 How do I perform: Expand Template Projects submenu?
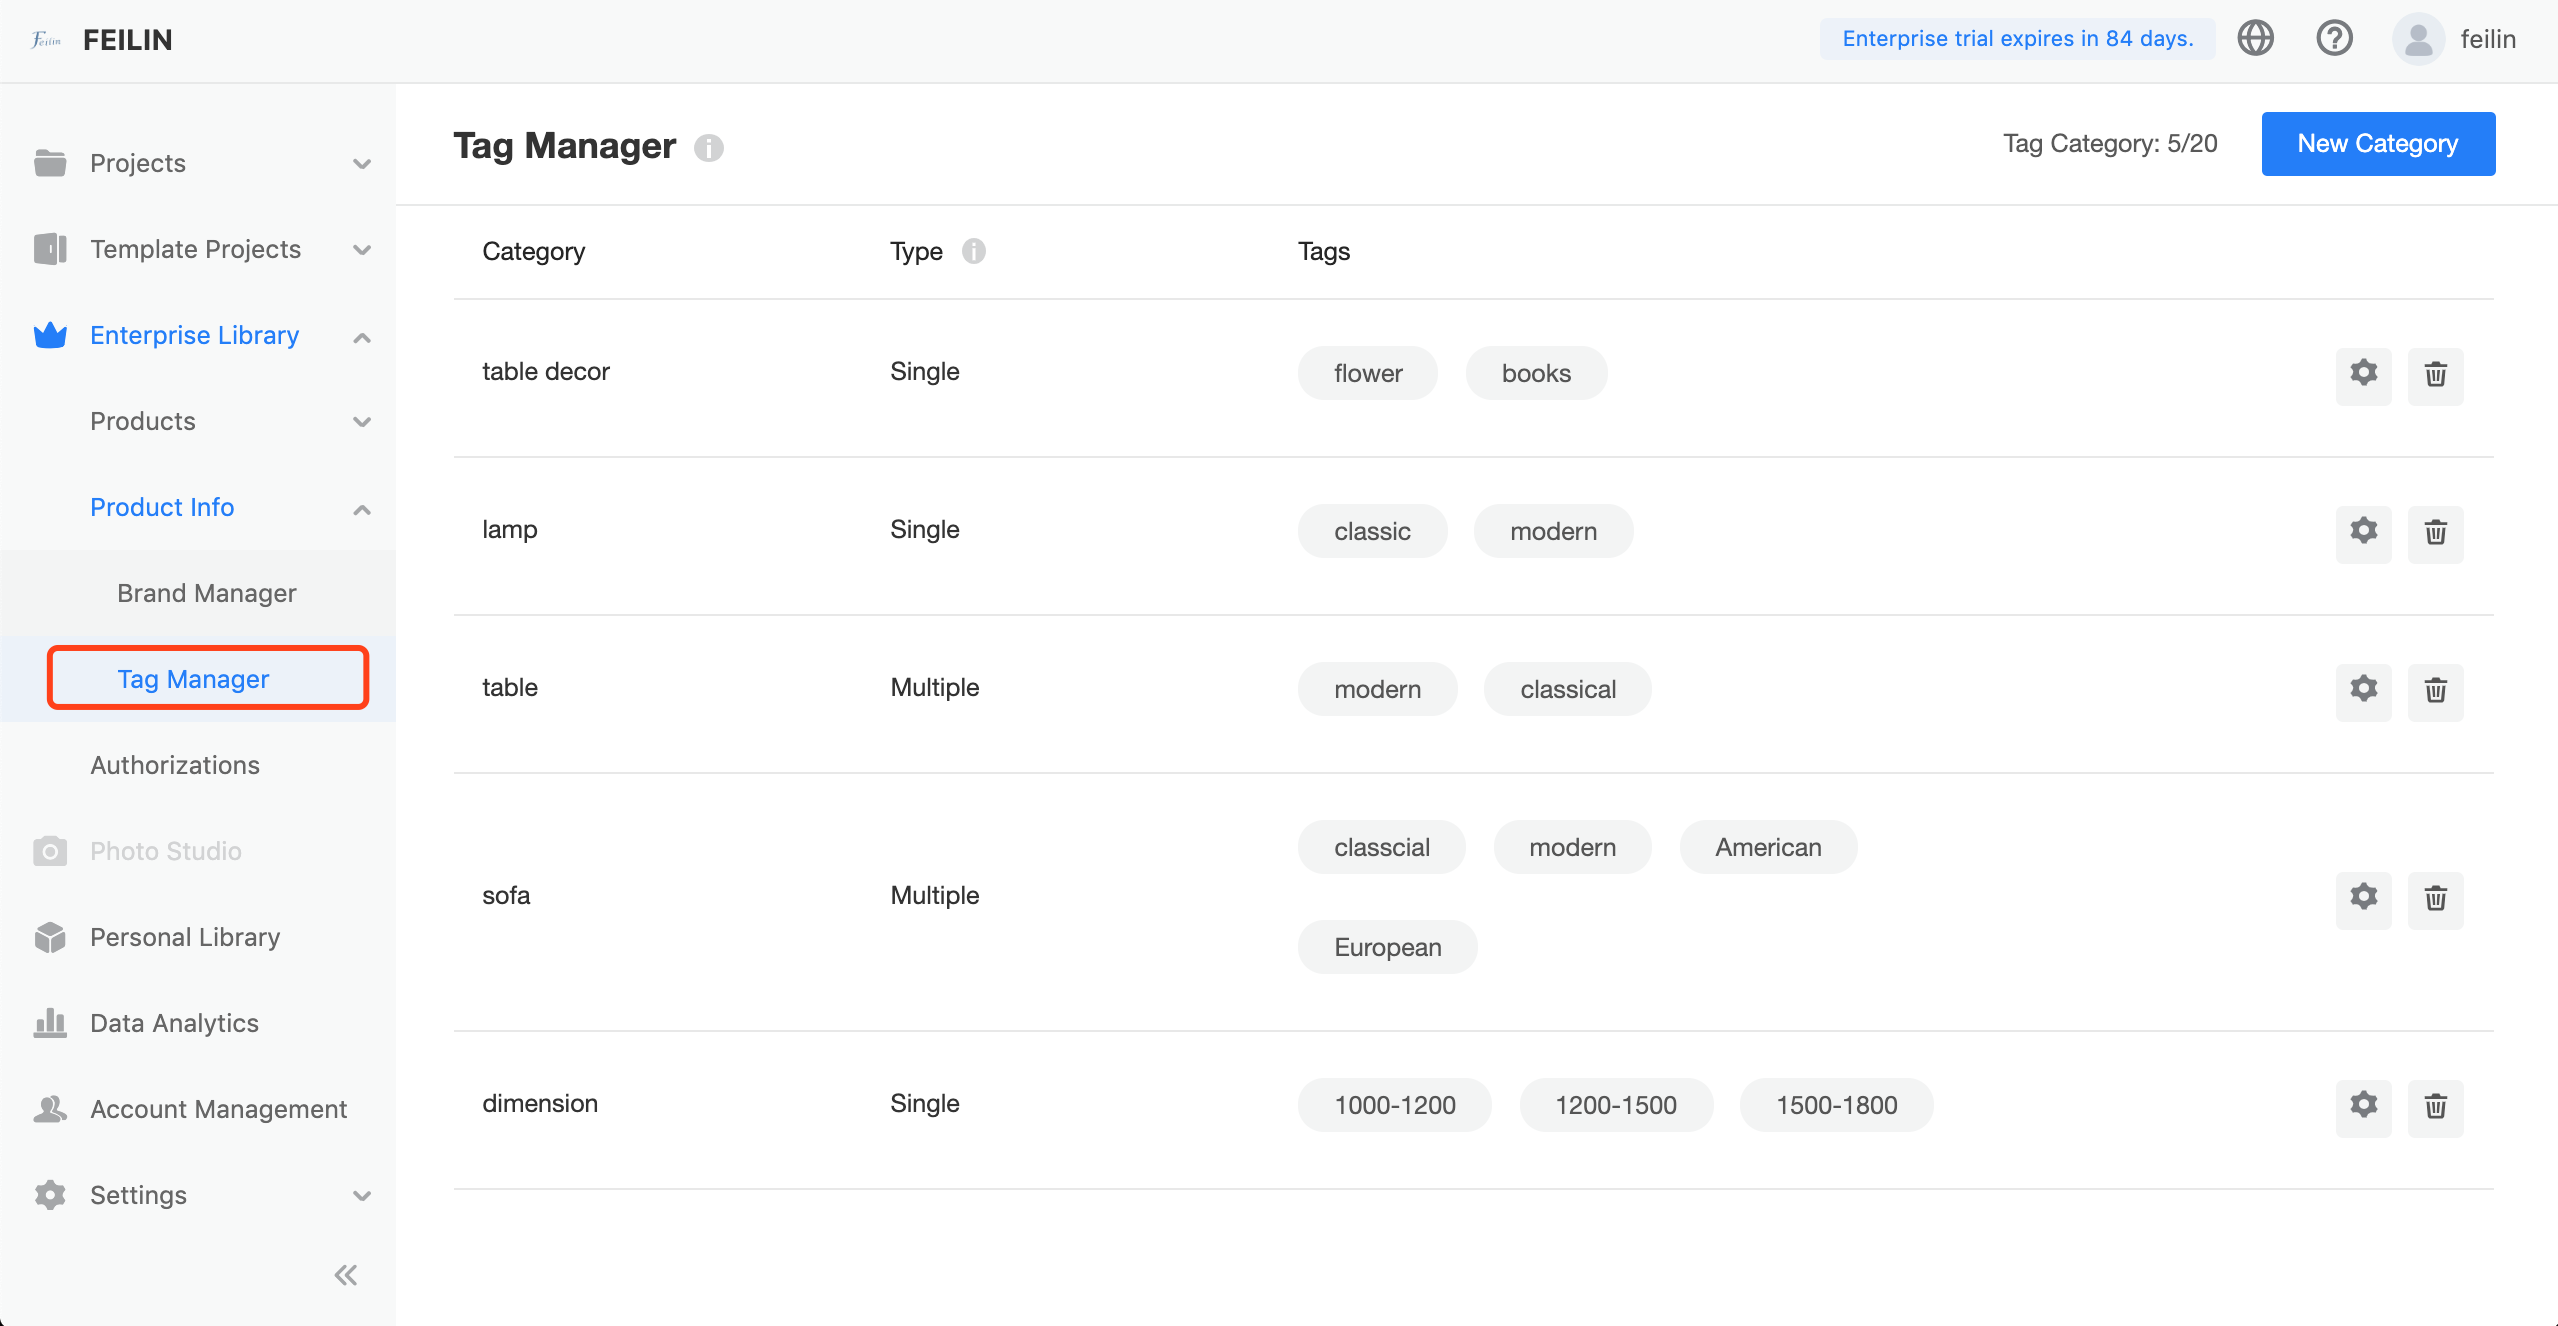click(x=362, y=250)
